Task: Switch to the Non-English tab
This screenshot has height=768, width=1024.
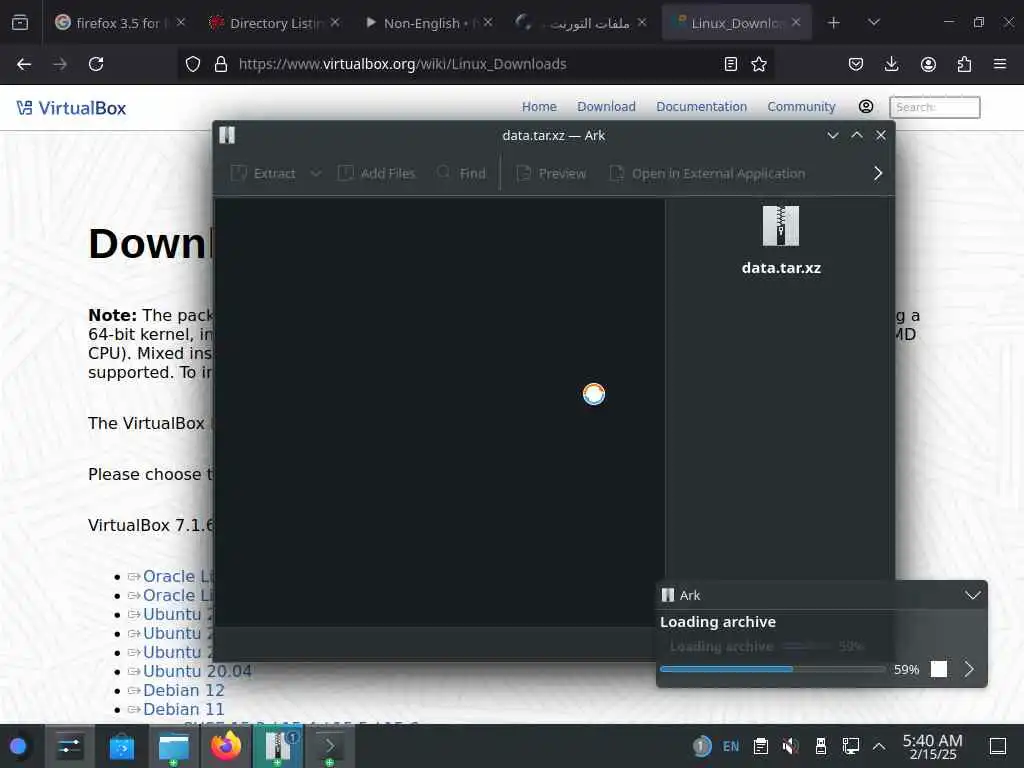Action: coord(428,23)
